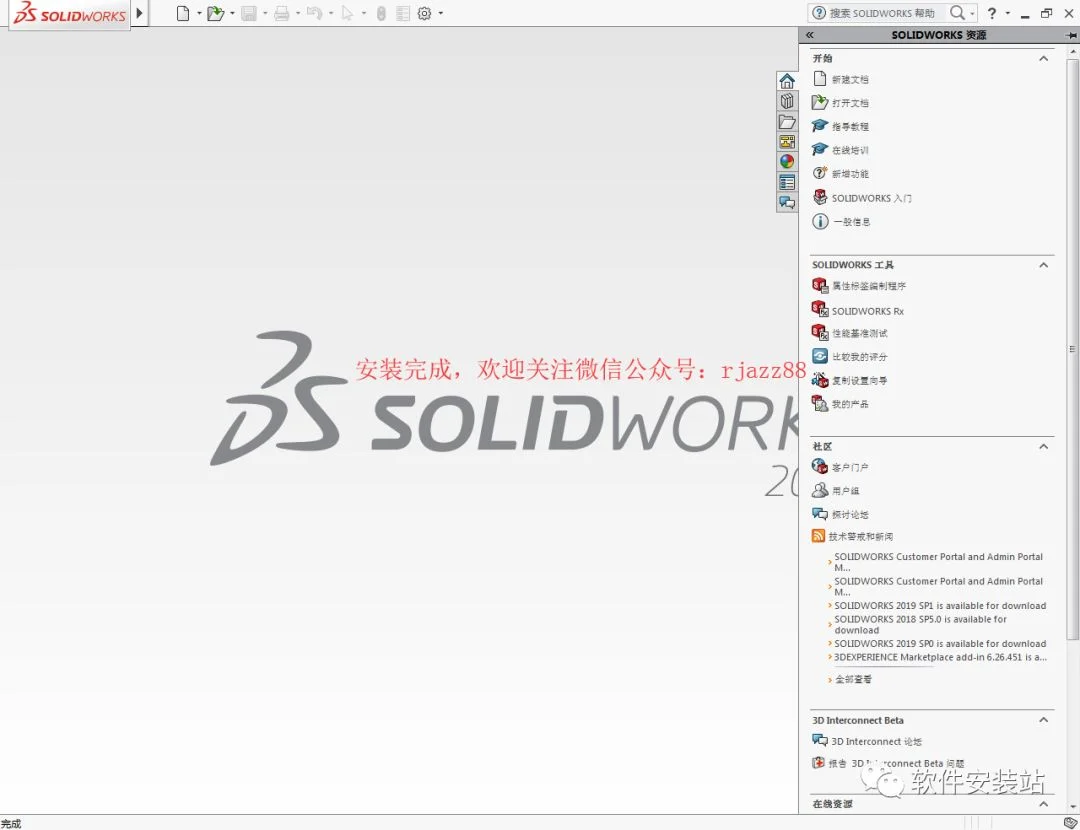Open SOLIDWORKS 2019 SP1 download news link
The width and height of the screenshot is (1080, 830).
(x=940, y=606)
